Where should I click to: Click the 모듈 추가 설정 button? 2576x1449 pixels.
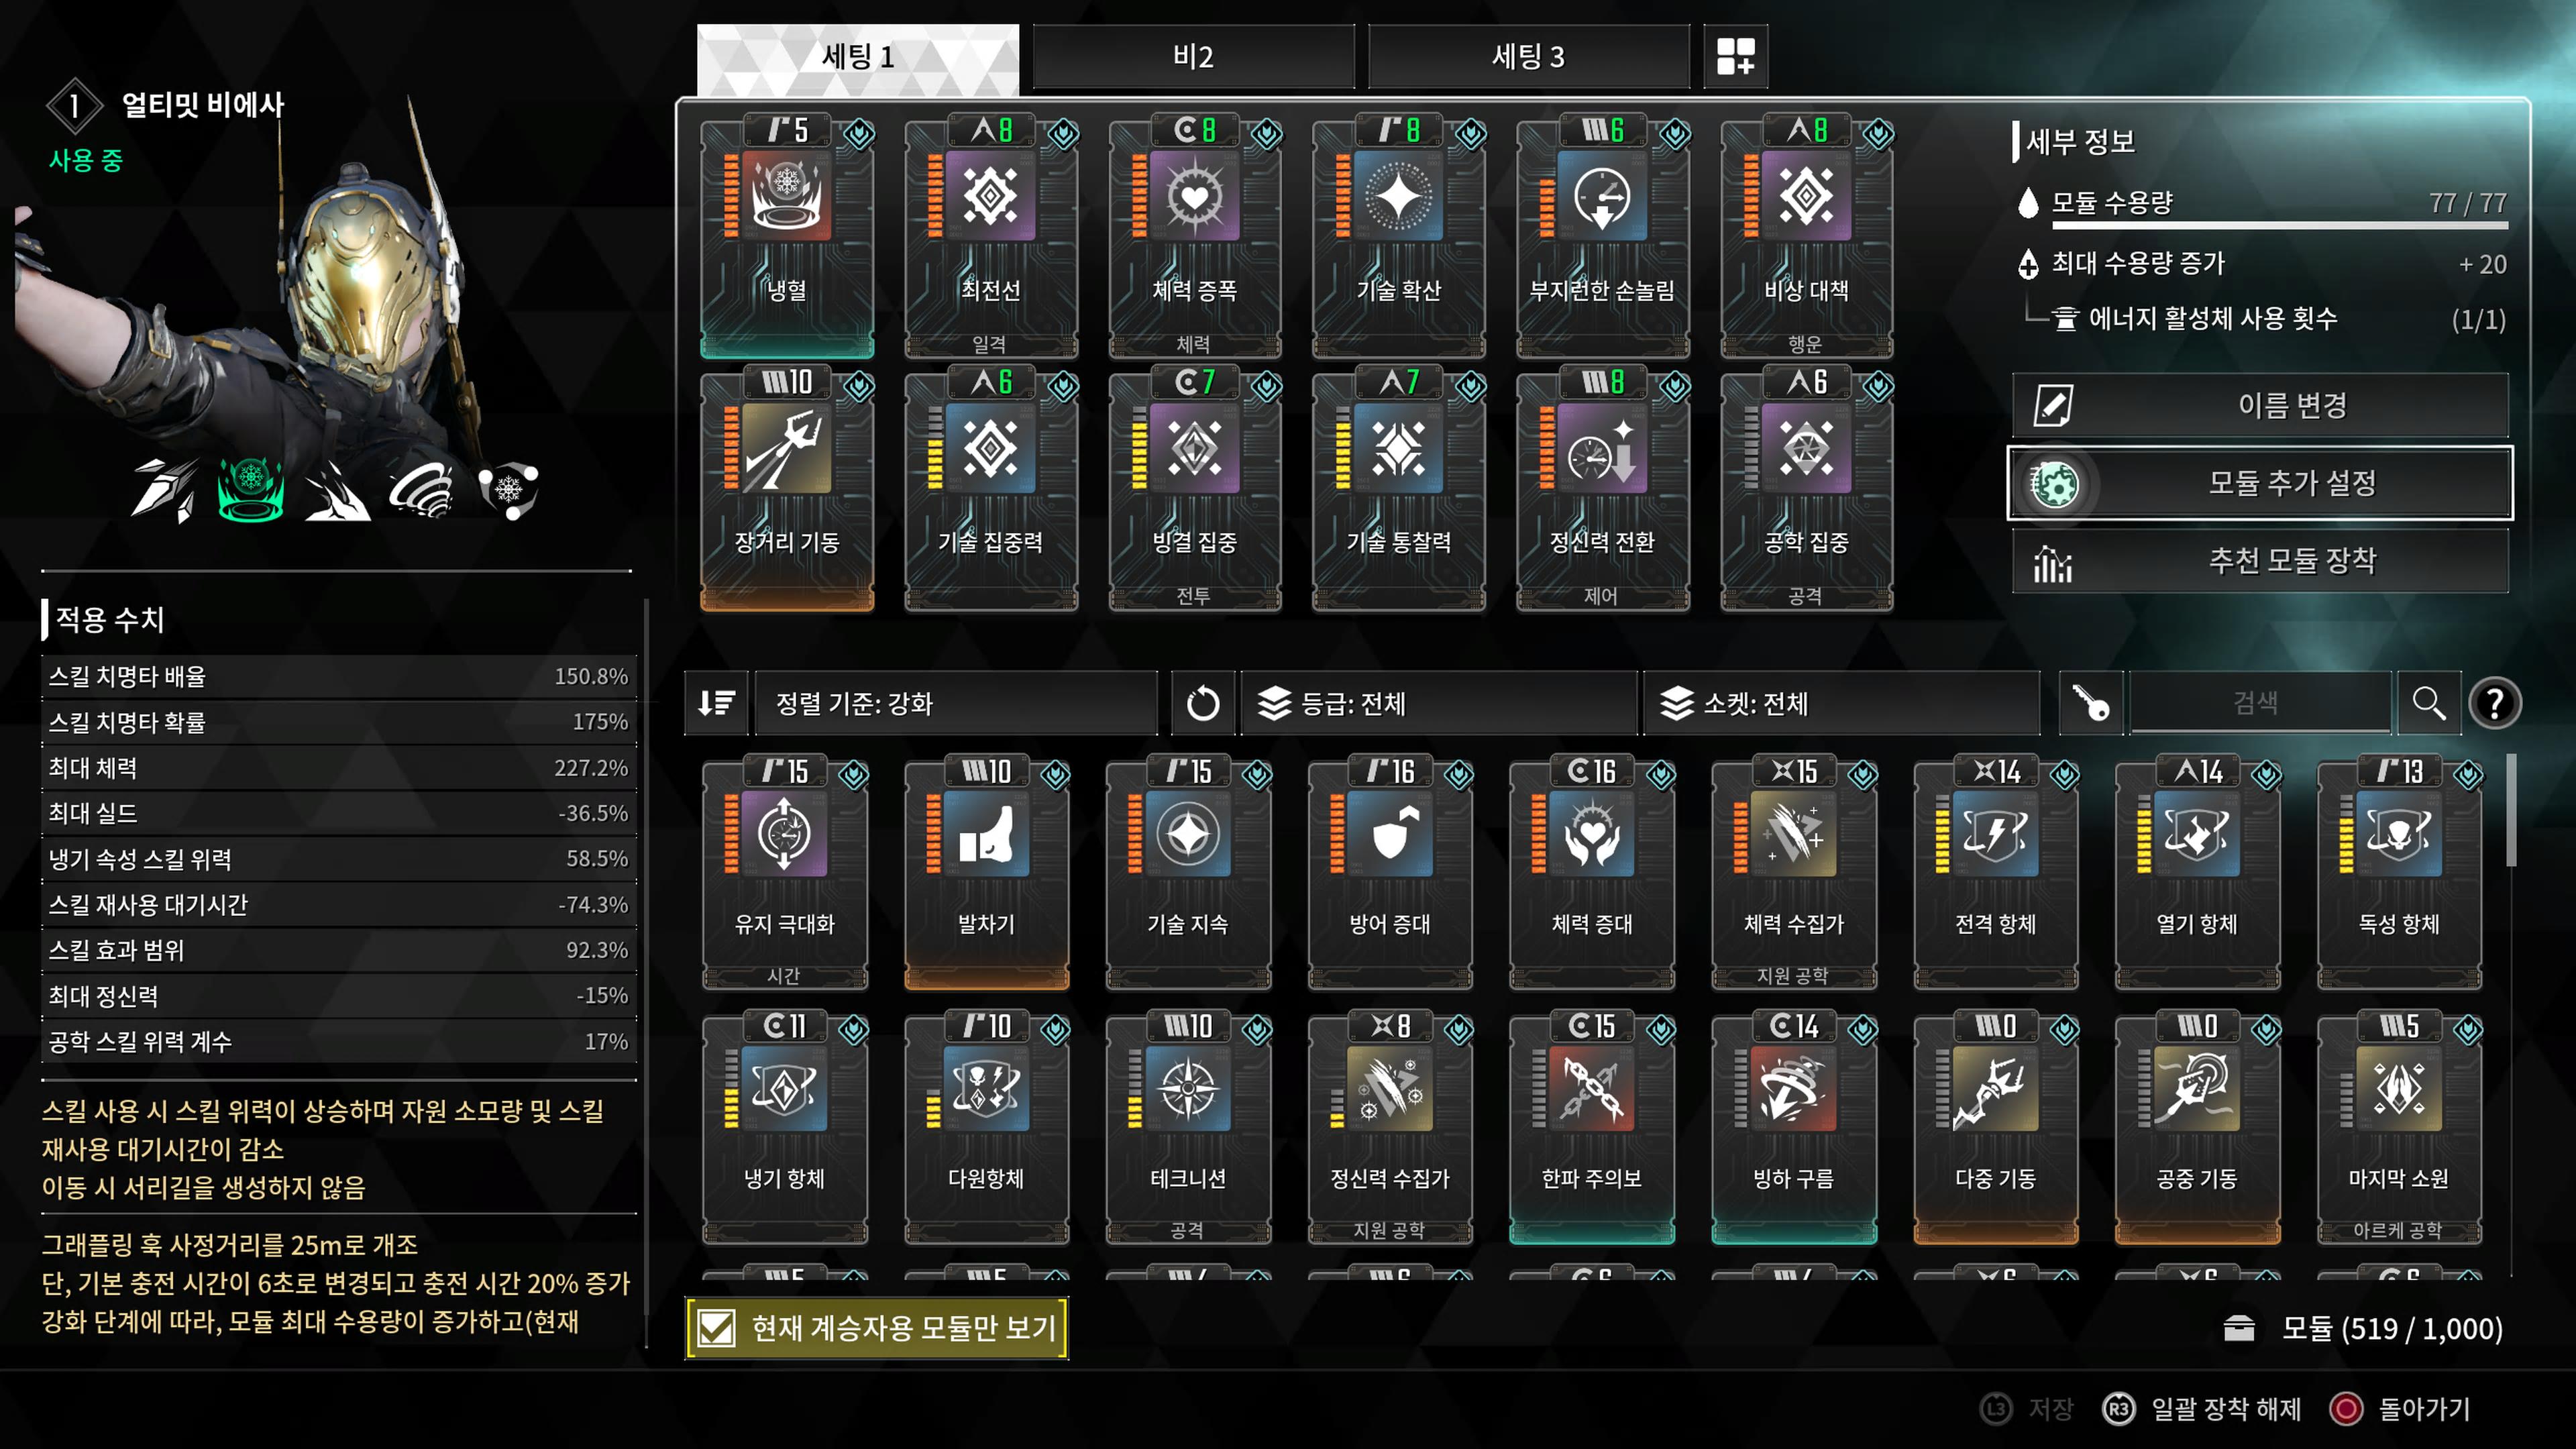click(x=2260, y=483)
